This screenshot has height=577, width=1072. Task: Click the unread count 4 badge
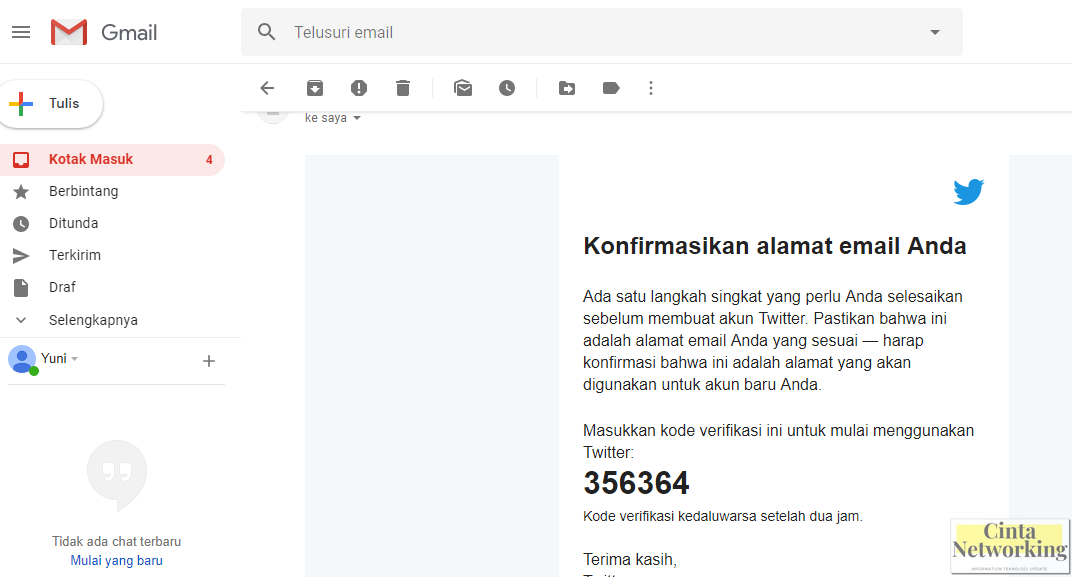(x=209, y=160)
